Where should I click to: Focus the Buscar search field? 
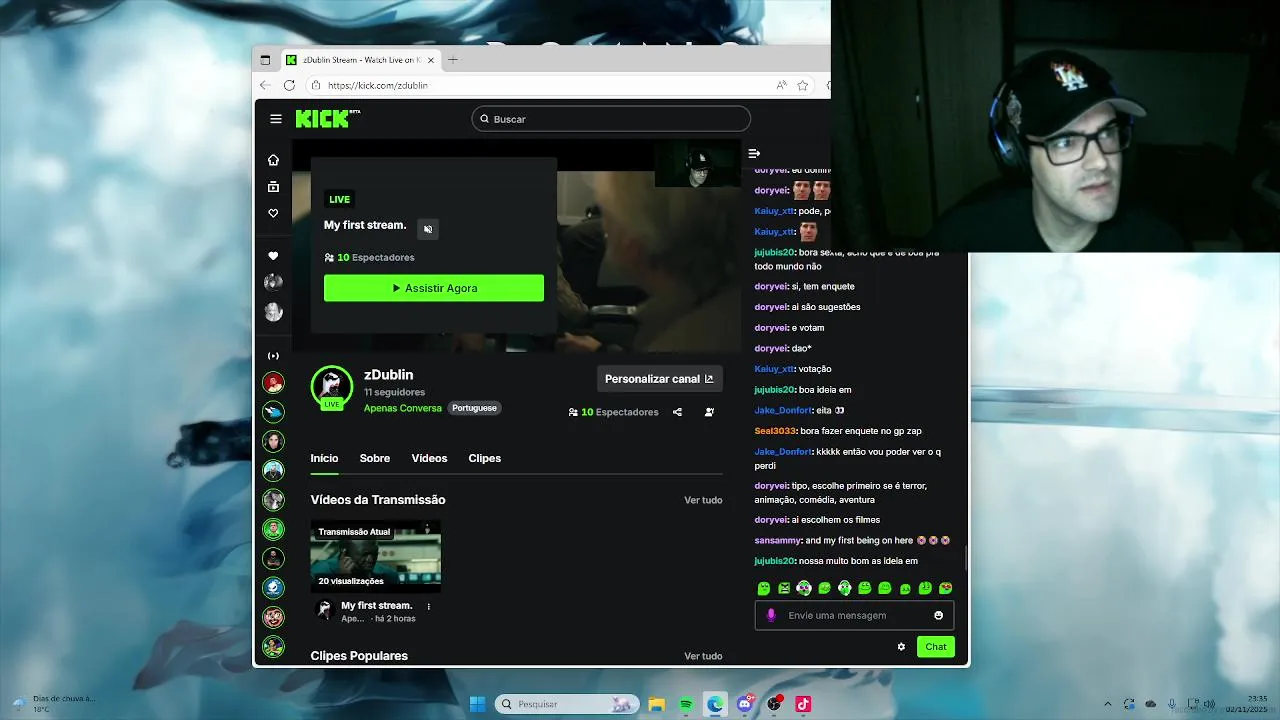point(611,119)
